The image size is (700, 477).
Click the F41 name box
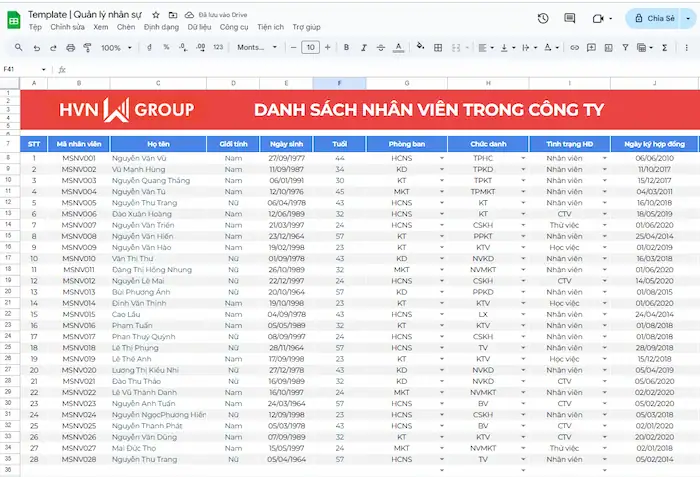pyautogui.click(x=24, y=69)
